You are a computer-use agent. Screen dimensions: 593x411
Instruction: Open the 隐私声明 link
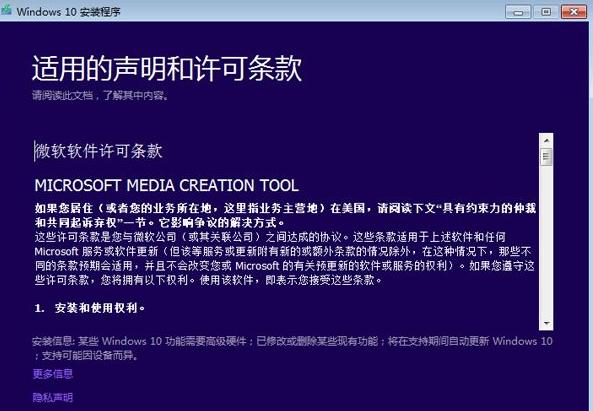click(53, 397)
